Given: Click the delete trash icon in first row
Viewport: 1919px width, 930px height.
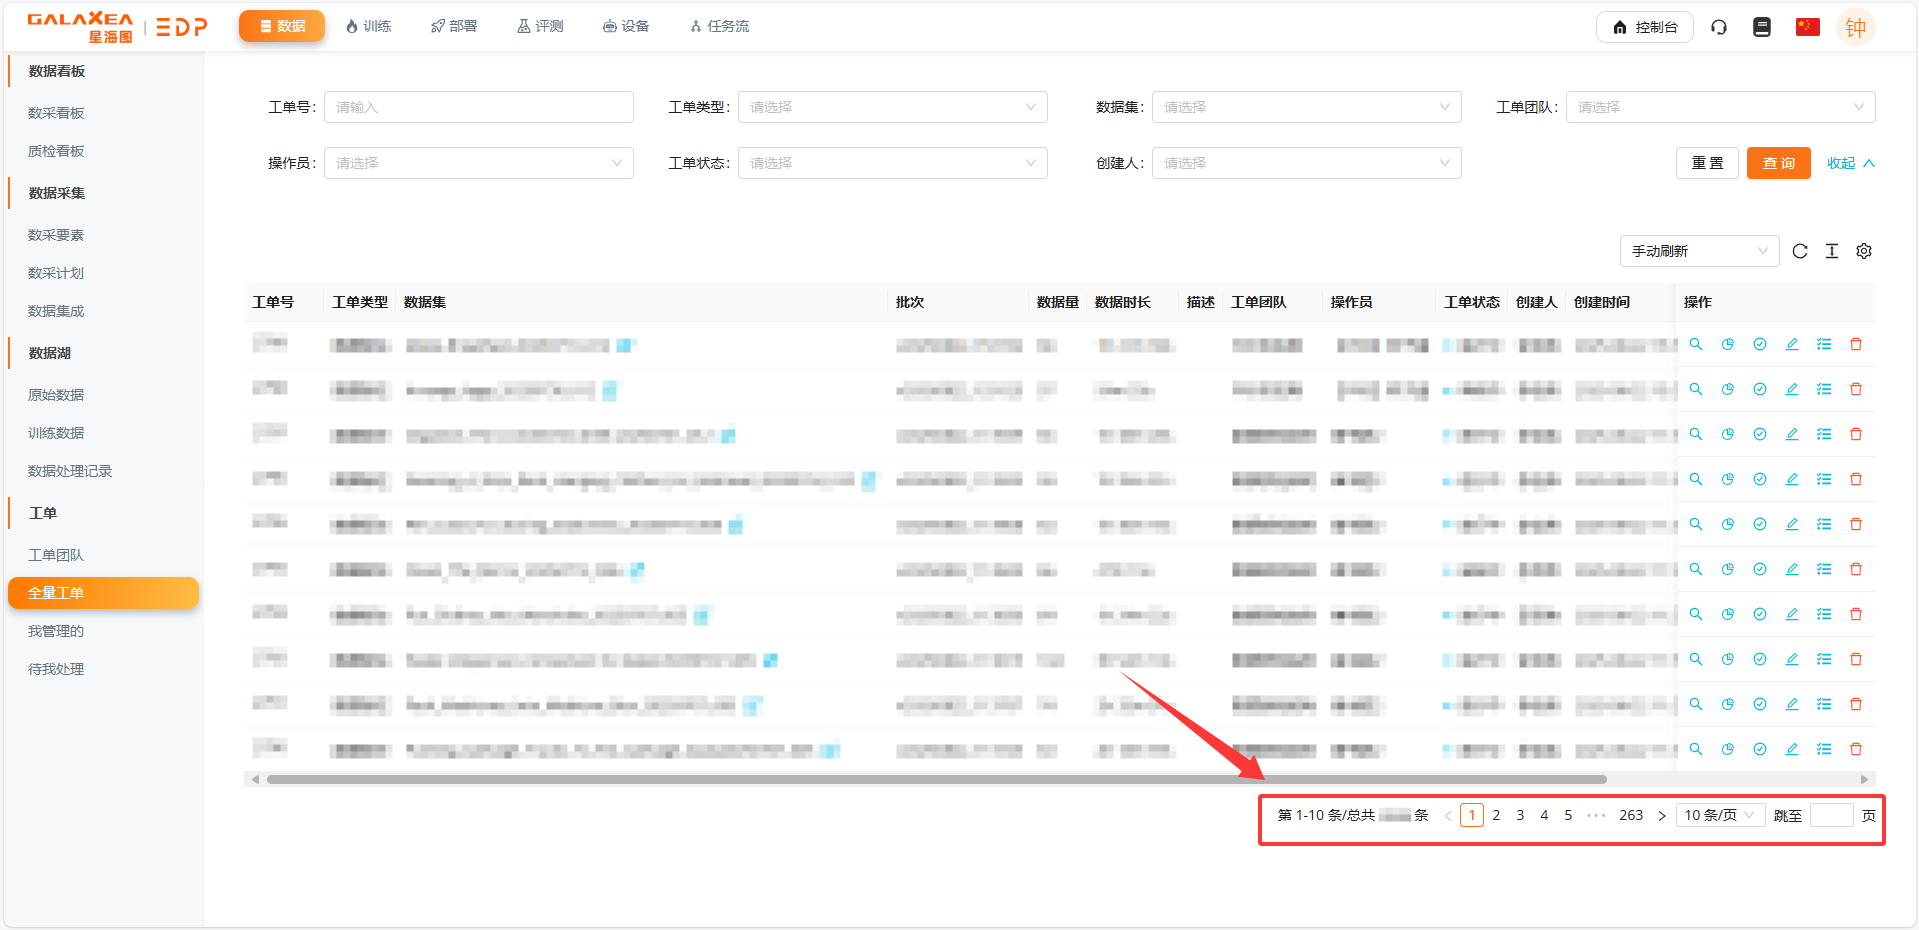Looking at the screenshot, I should click(1856, 344).
